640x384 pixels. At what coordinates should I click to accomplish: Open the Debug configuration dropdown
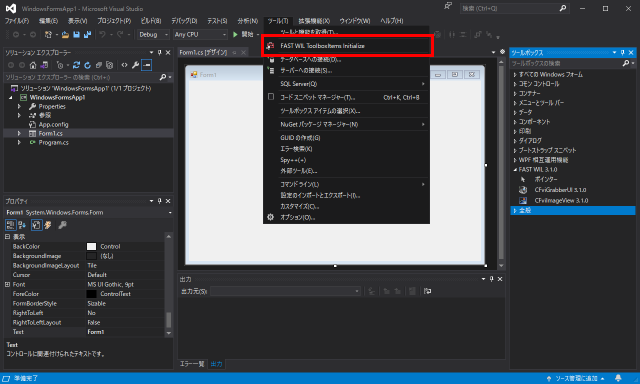tap(153, 35)
